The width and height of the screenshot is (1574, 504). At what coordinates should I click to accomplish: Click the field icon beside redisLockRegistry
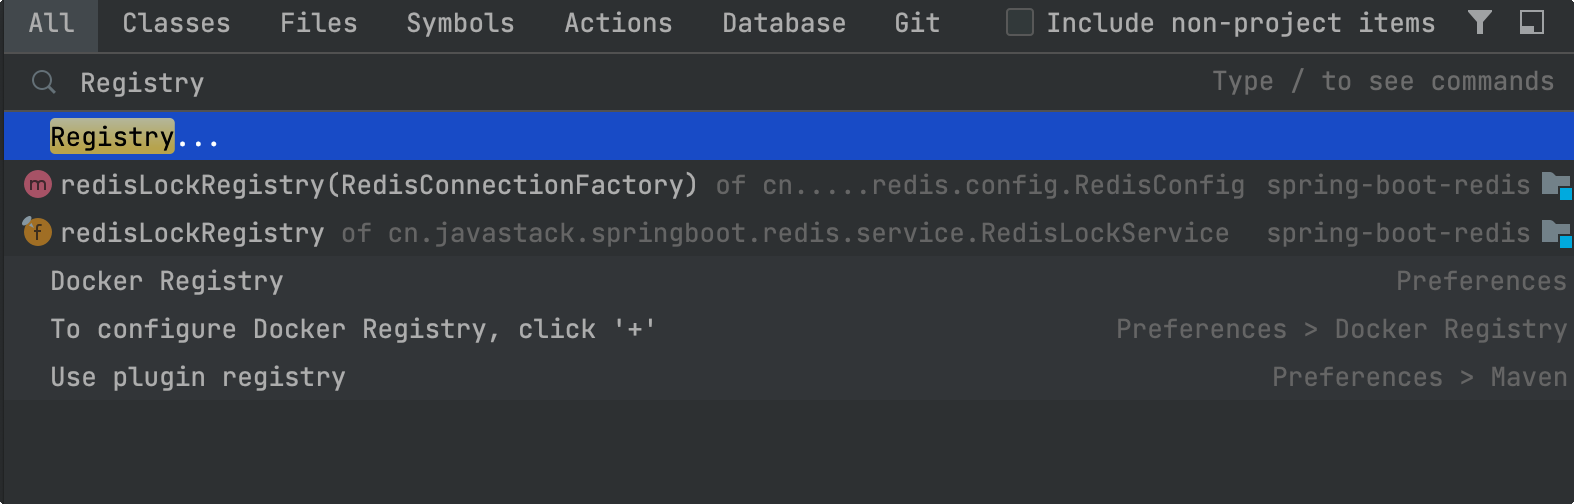(x=37, y=233)
